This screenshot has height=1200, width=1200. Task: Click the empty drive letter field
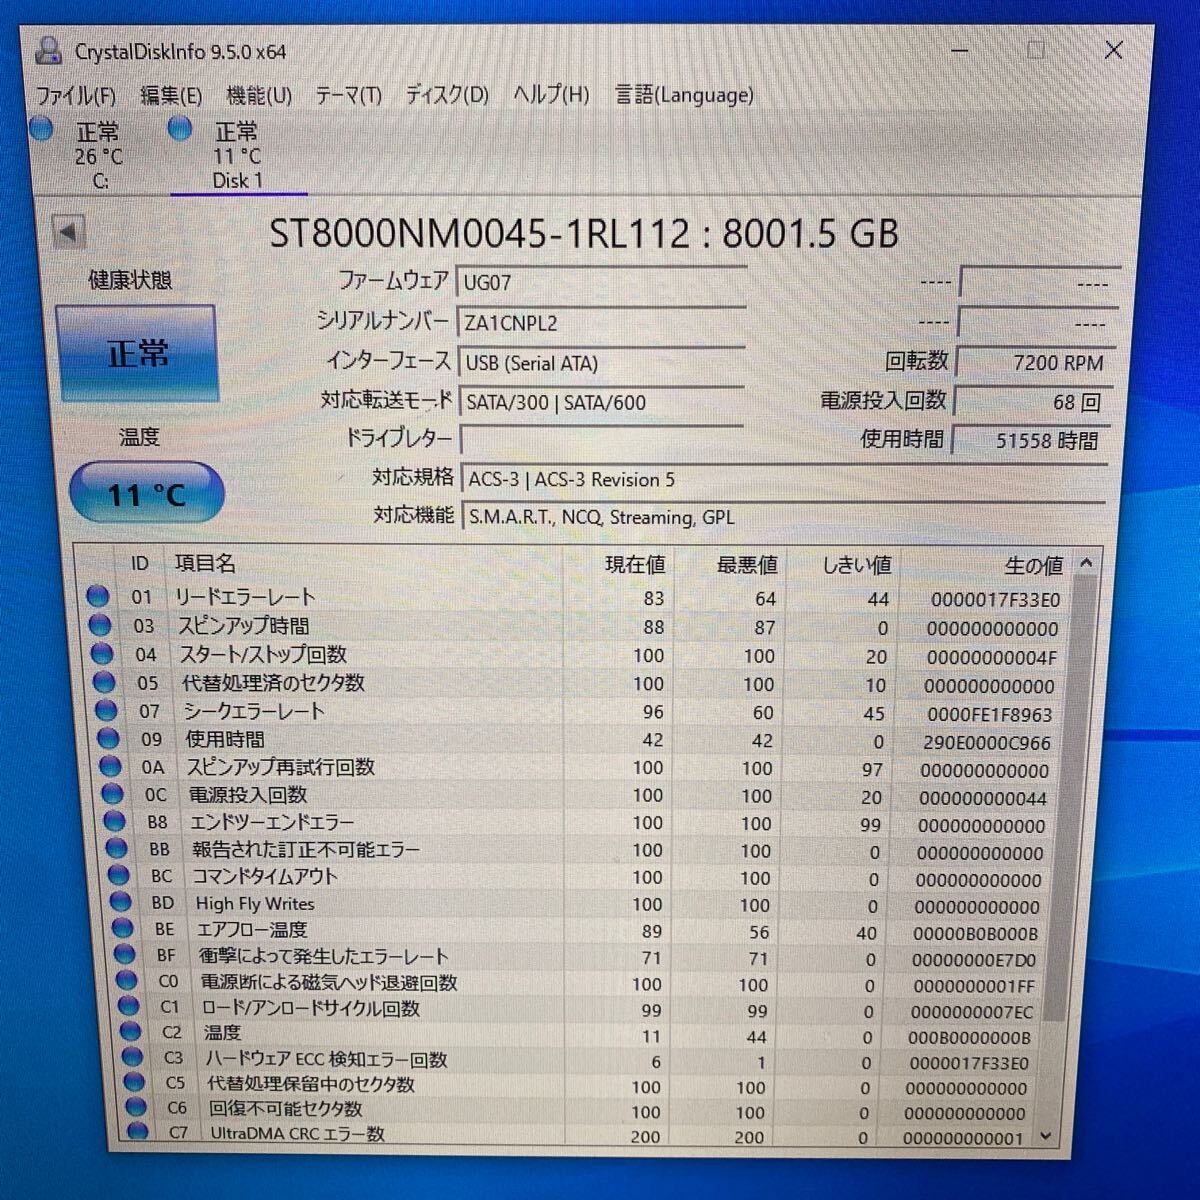coord(600,439)
